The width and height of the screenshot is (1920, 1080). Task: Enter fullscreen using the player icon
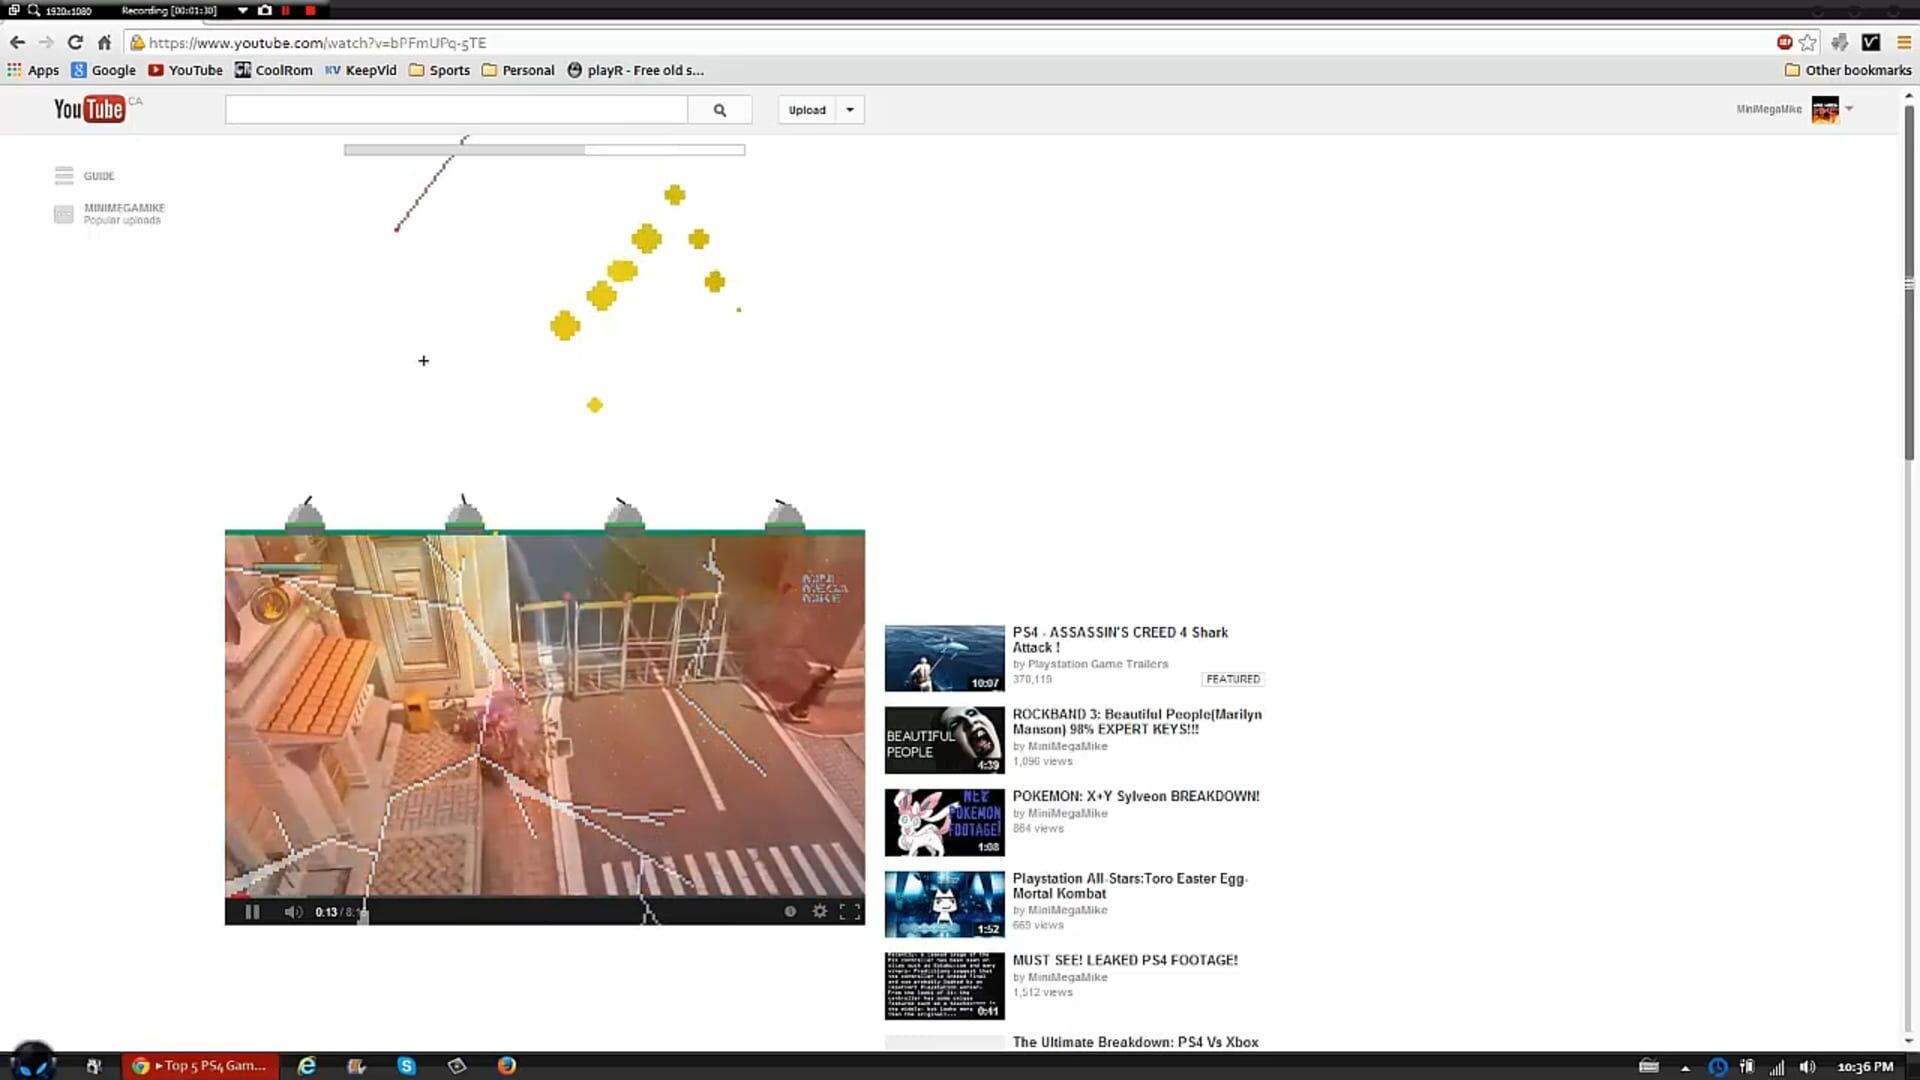click(x=851, y=911)
